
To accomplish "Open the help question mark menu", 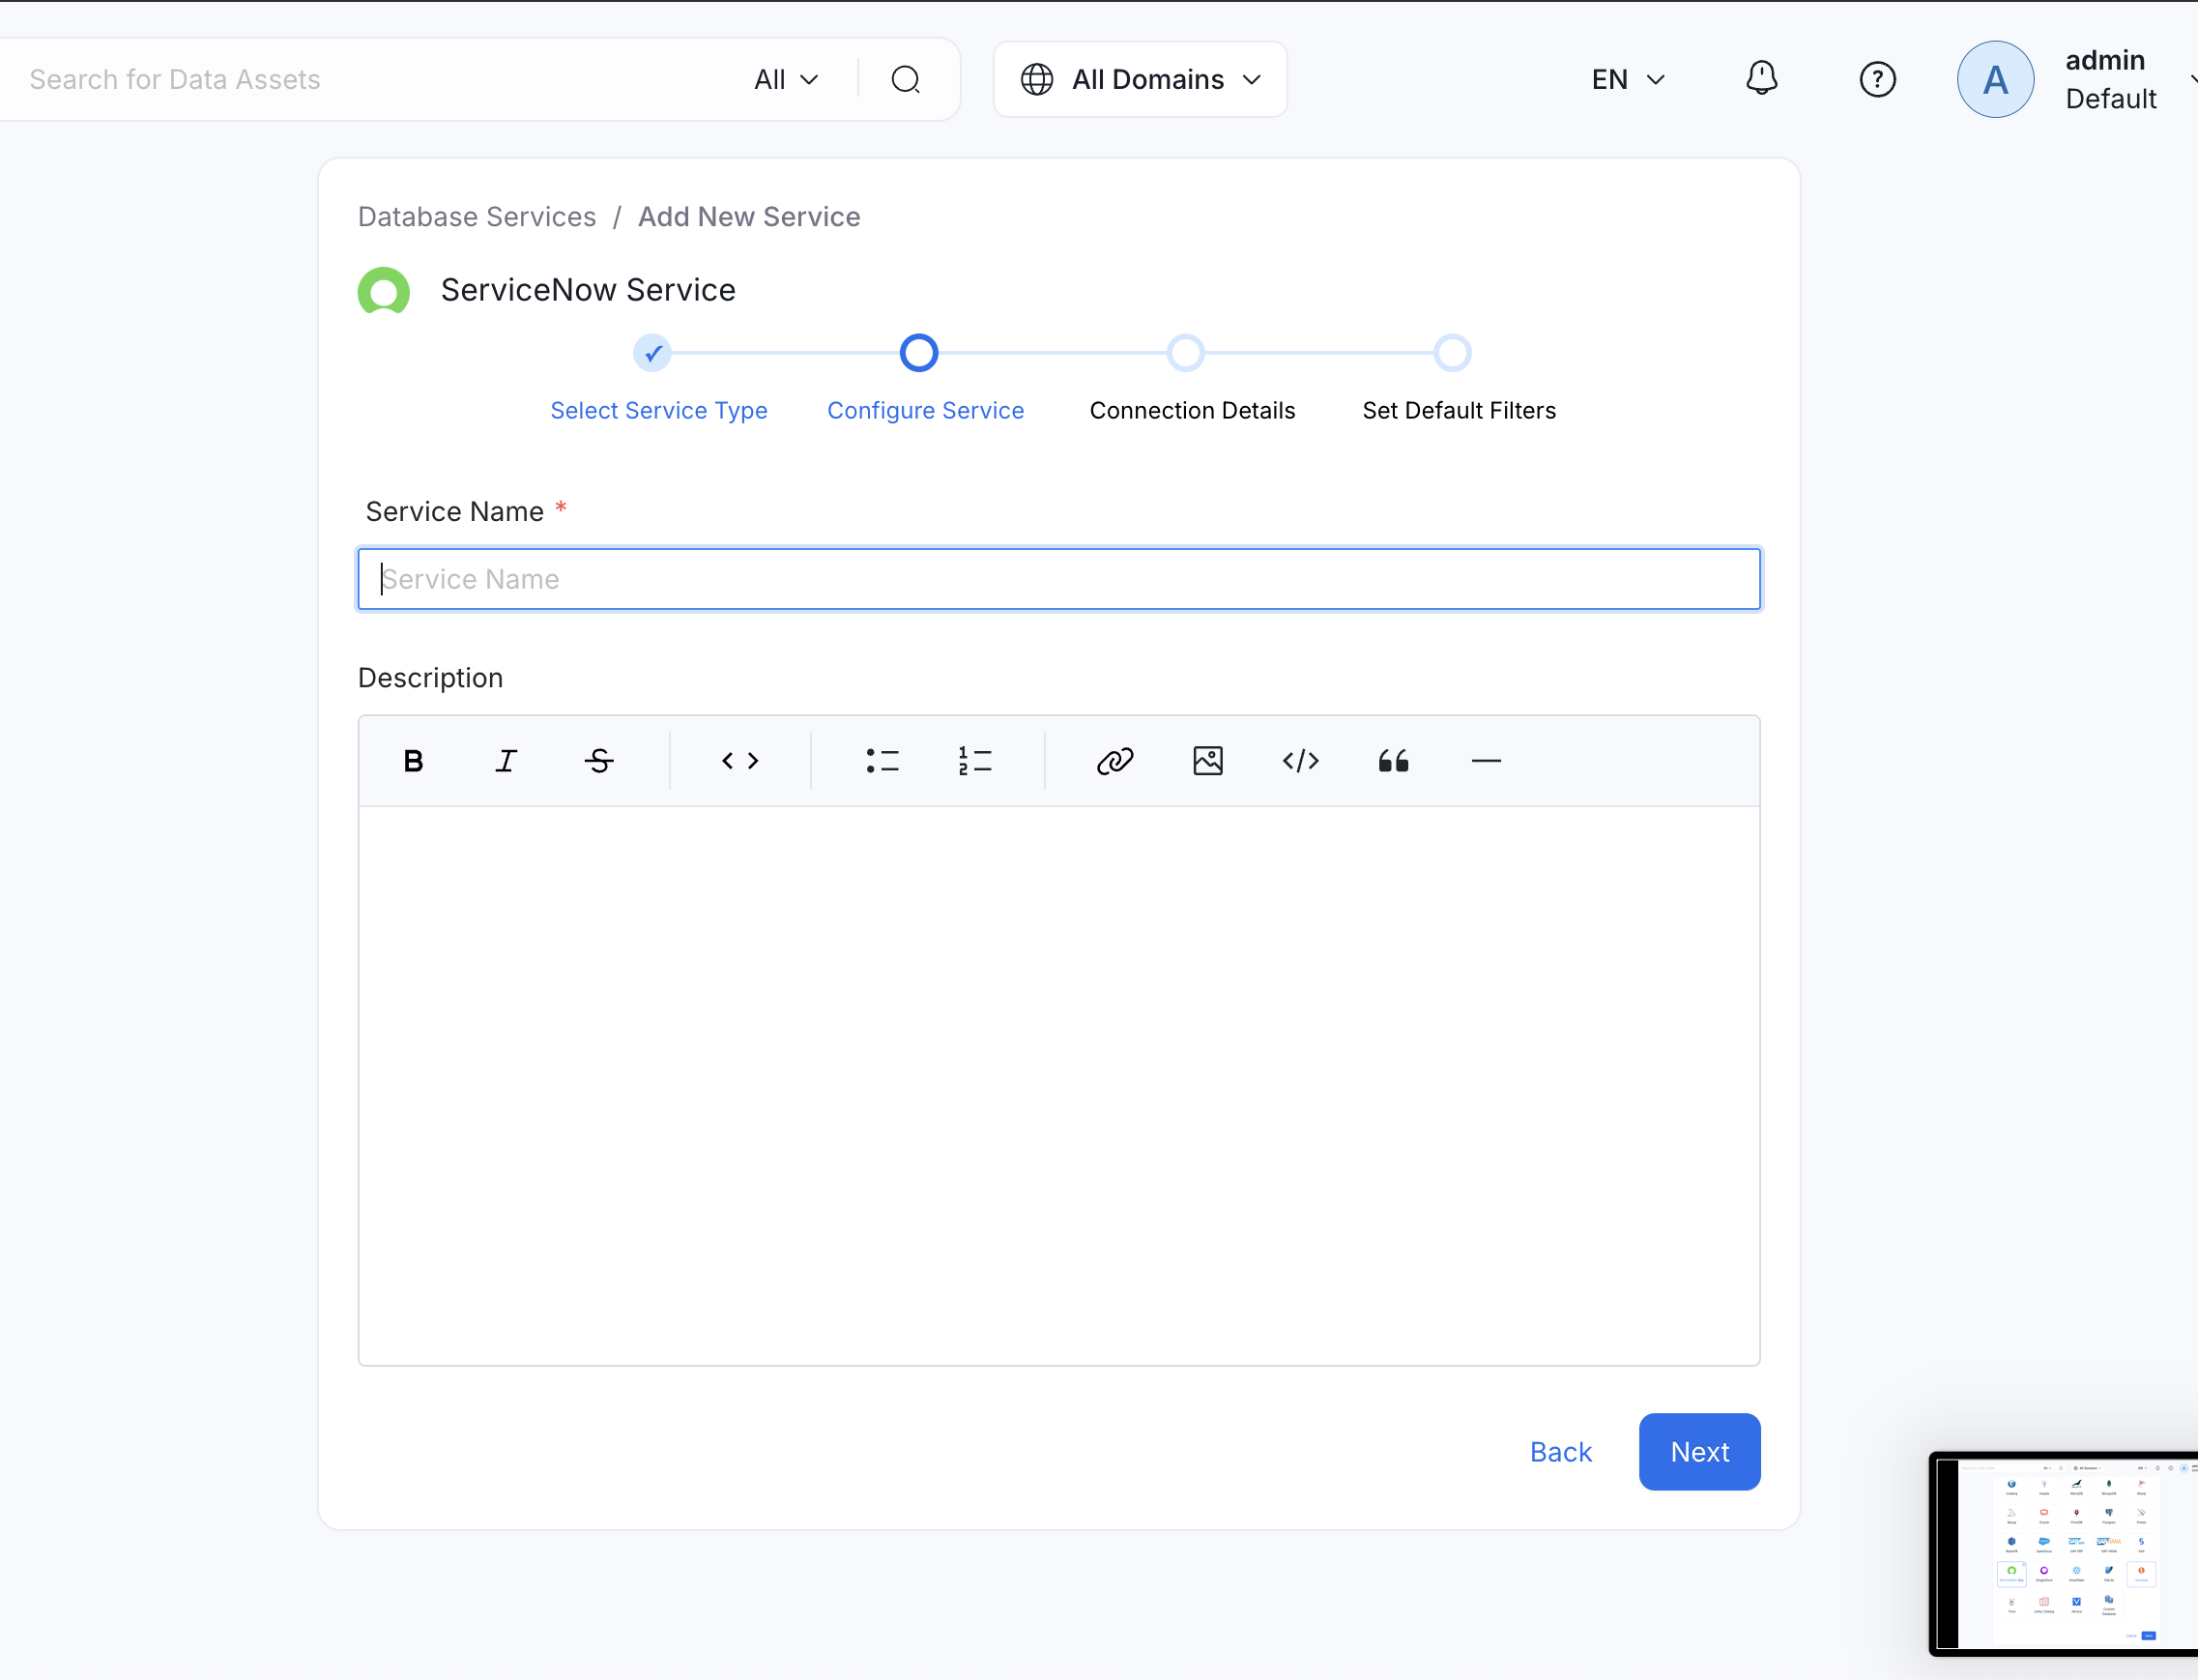I will [1877, 79].
